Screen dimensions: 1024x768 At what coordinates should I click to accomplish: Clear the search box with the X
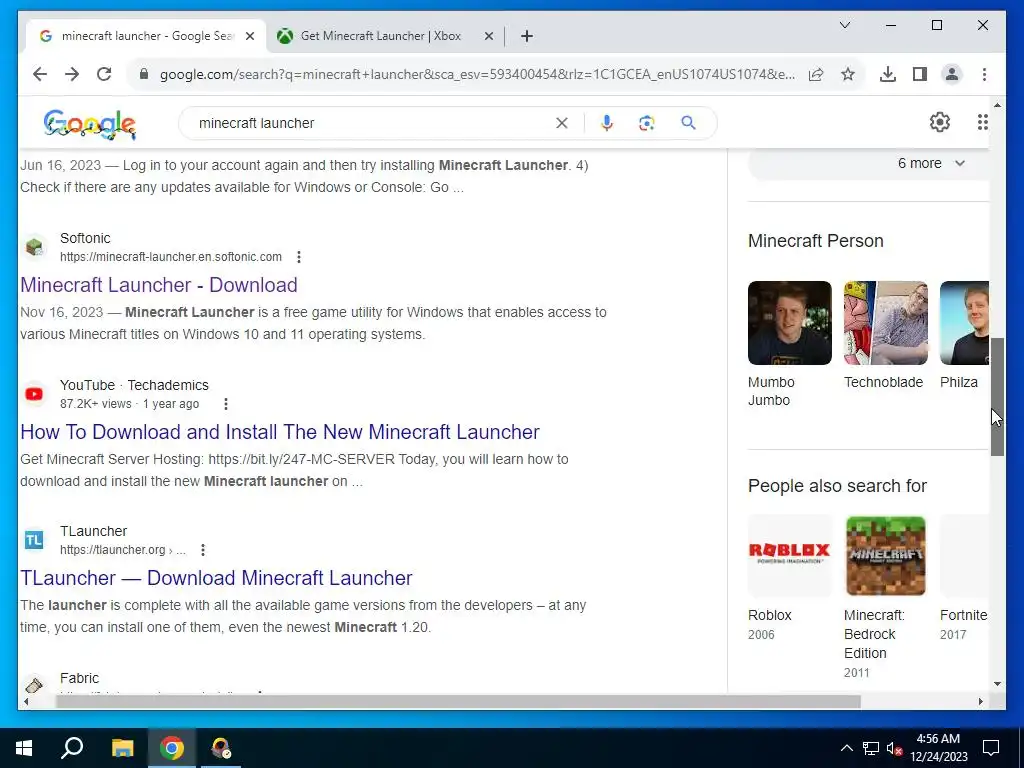pyautogui.click(x=562, y=123)
